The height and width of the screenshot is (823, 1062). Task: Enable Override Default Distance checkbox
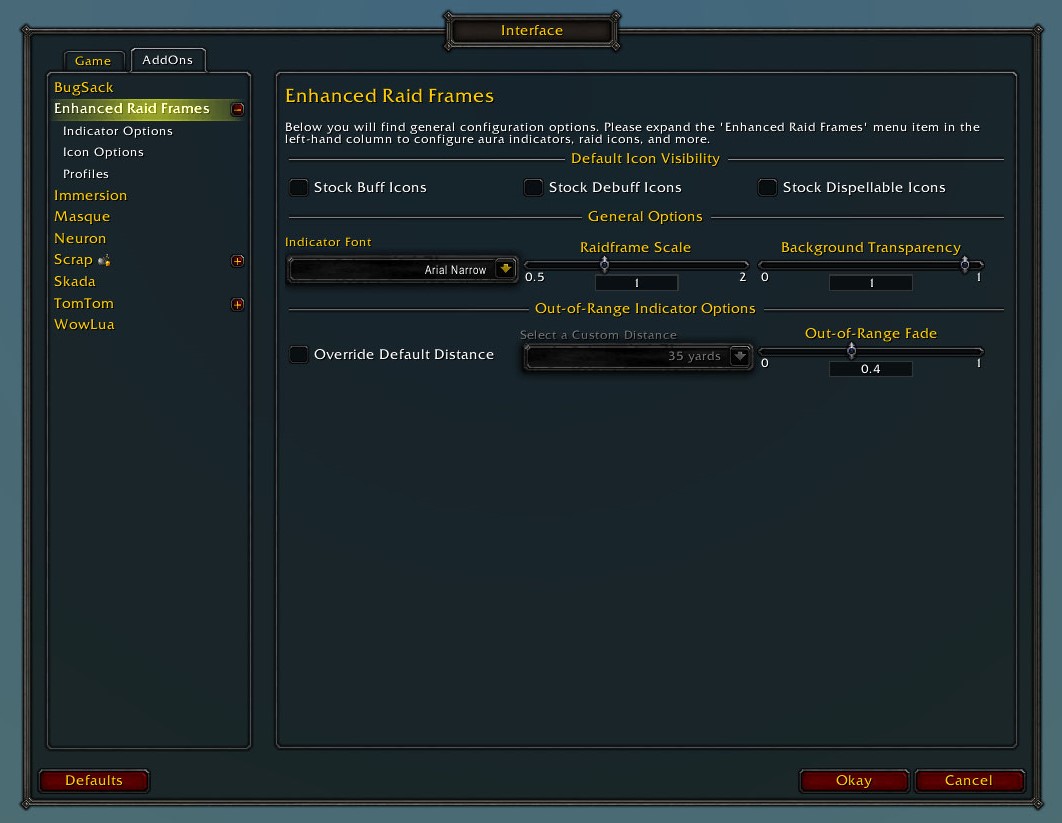pyautogui.click(x=299, y=354)
